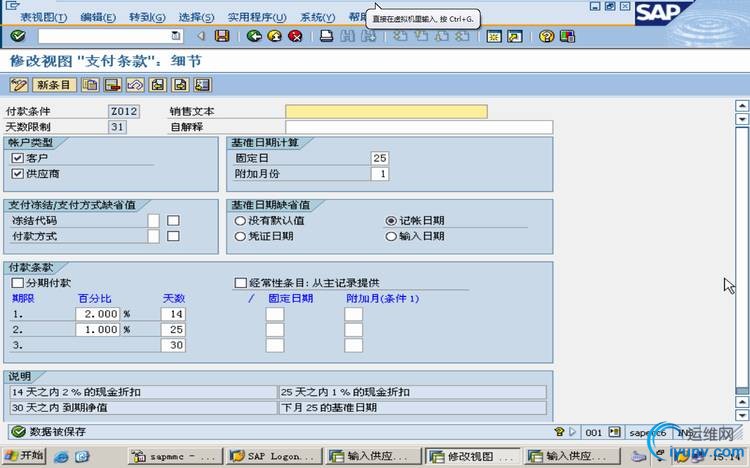Screen dimensions: 750x468
Task: Open the command field history dropdown
Action: point(176,36)
